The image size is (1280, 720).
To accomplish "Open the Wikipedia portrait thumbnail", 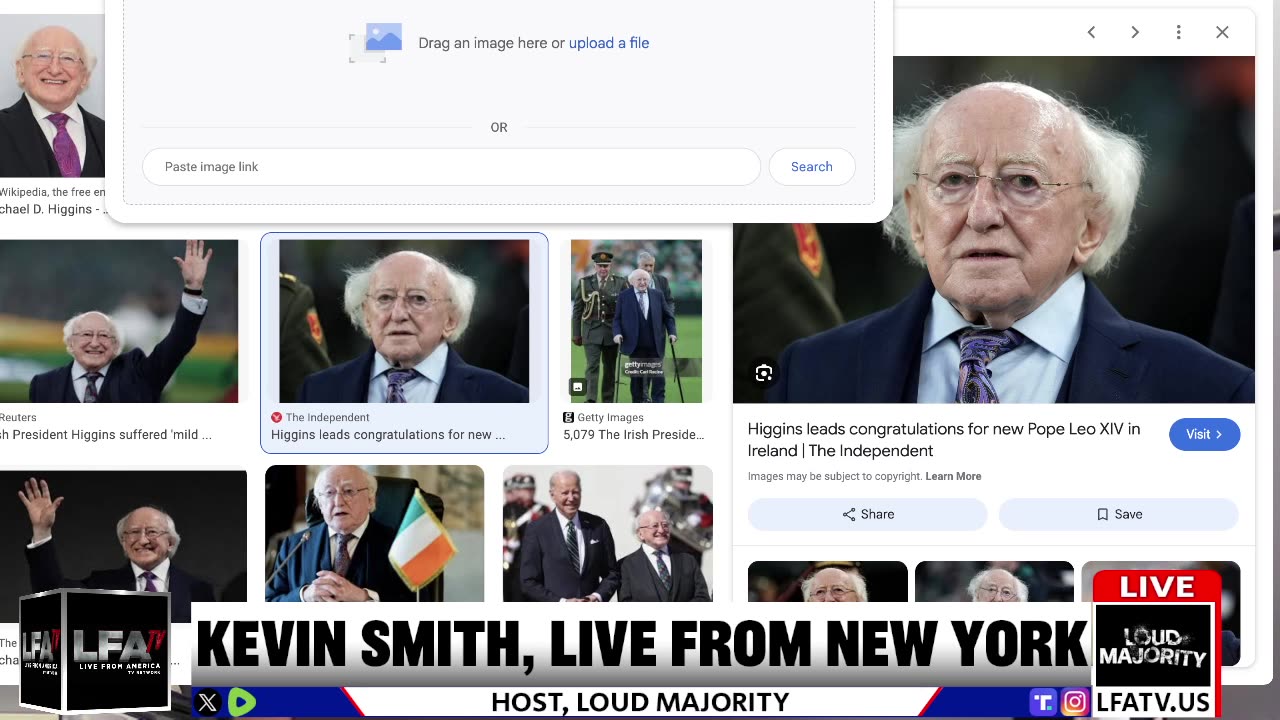I will click(x=52, y=96).
